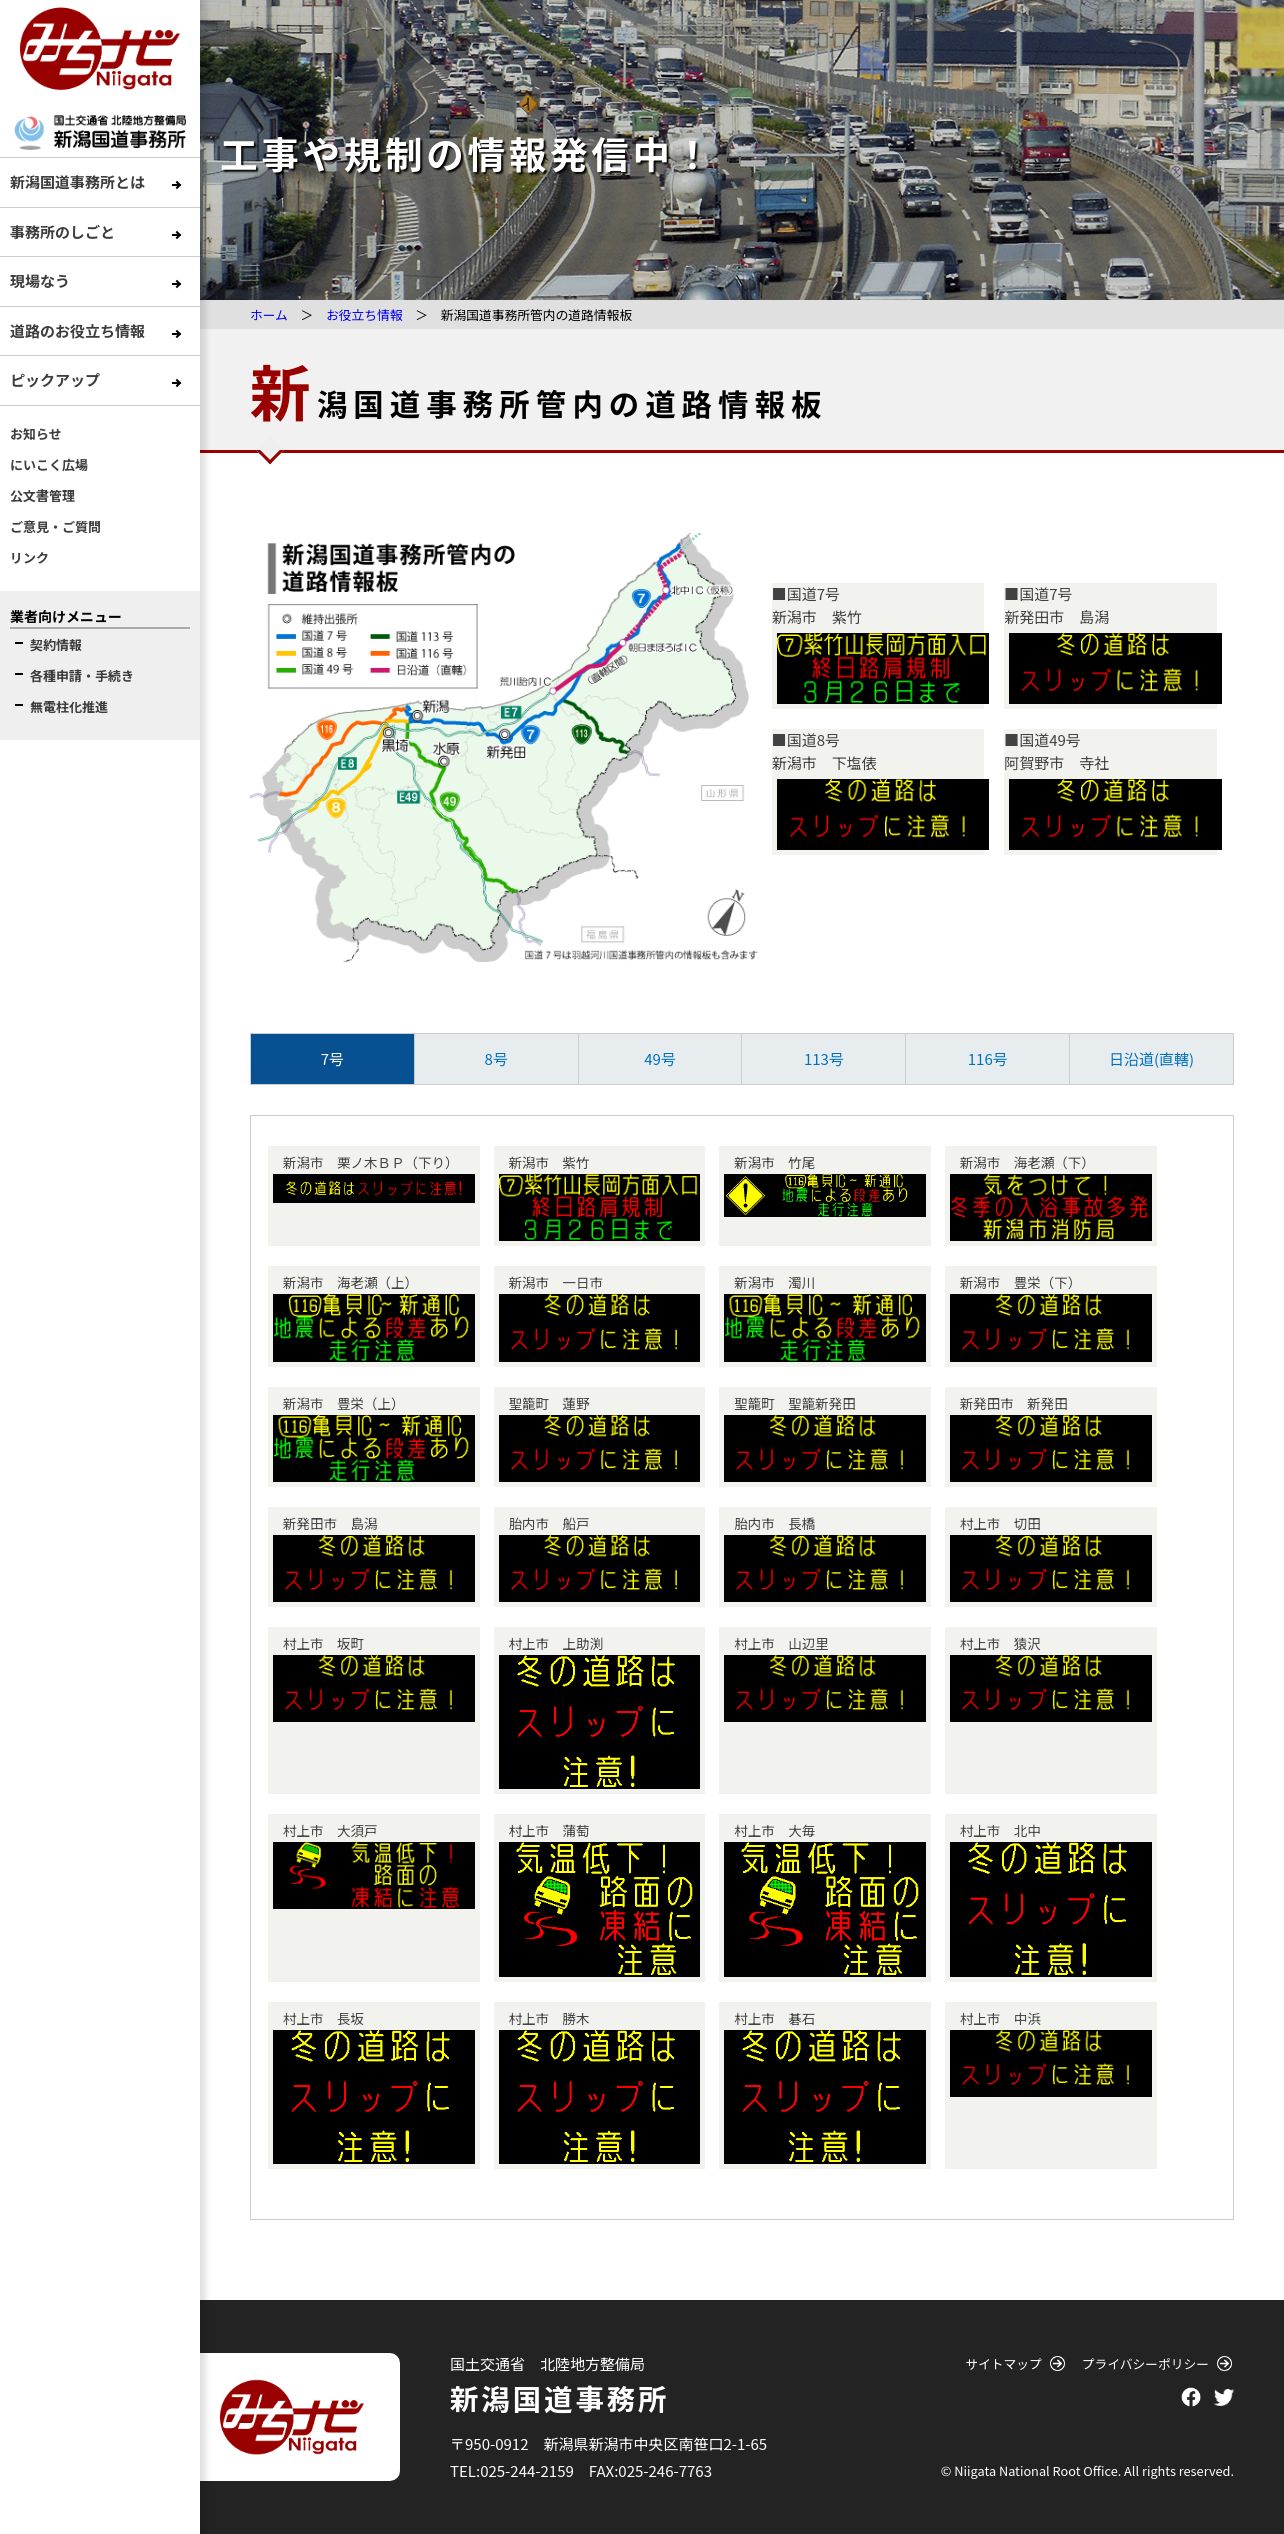
Task: Click route 113 marker on the map
Action: [x=581, y=734]
